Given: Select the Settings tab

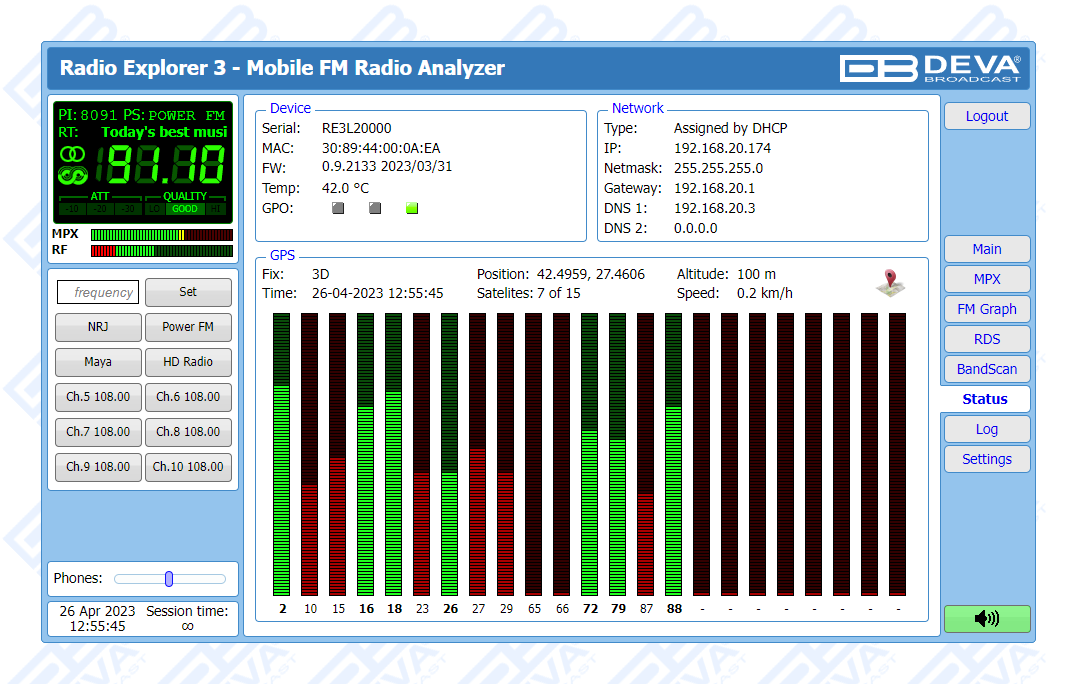Looking at the screenshot, I should (986, 459).
